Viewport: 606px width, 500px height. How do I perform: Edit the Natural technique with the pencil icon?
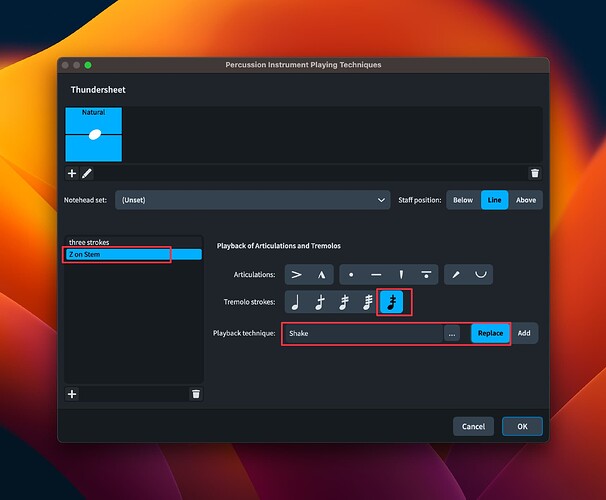(x=87, y=173)
